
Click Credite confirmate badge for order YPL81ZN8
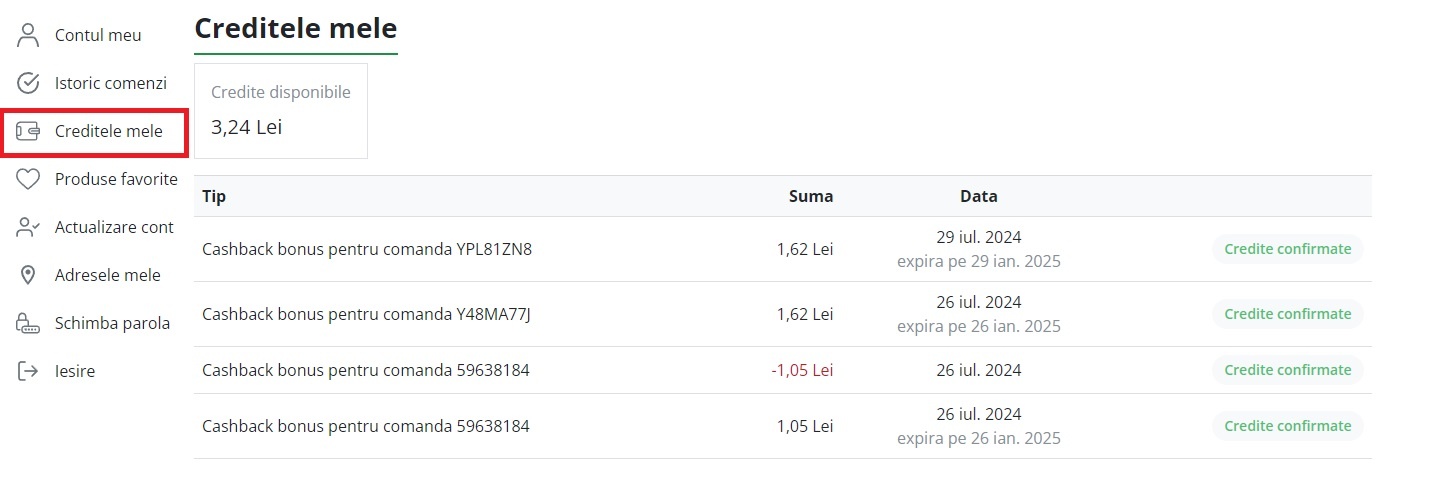1288,249
